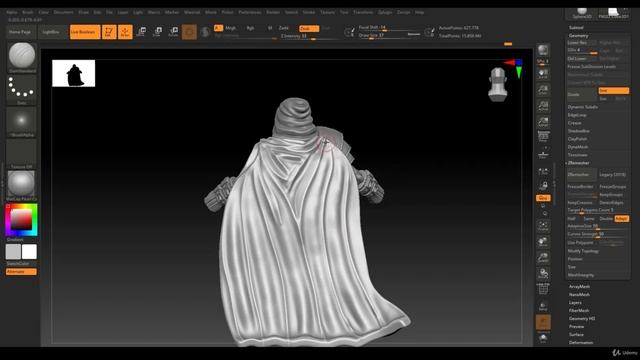This screenshot has height=360, width=640.
Task: Toggle the Alternate color button
Action: 21,272
